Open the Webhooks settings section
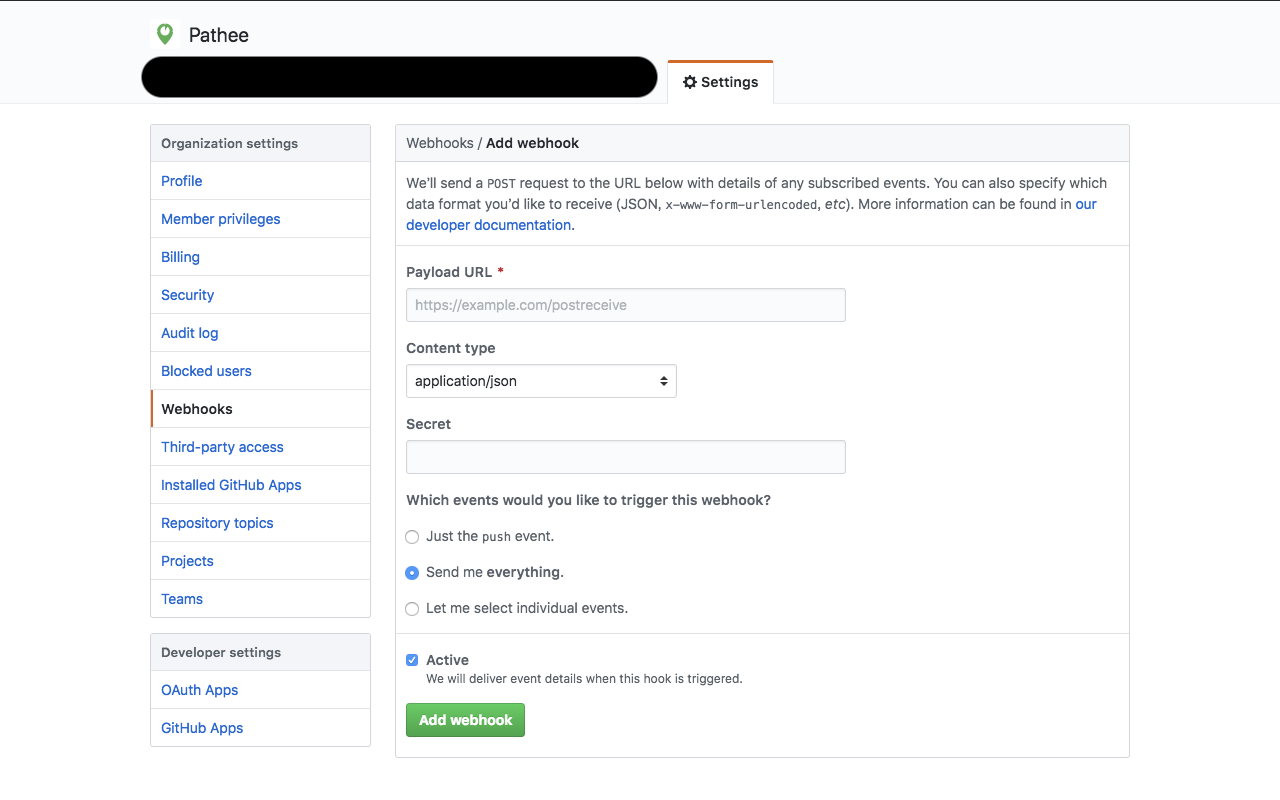The width and height of the screenshot is (1280, 800). click(x=196, y=408)
